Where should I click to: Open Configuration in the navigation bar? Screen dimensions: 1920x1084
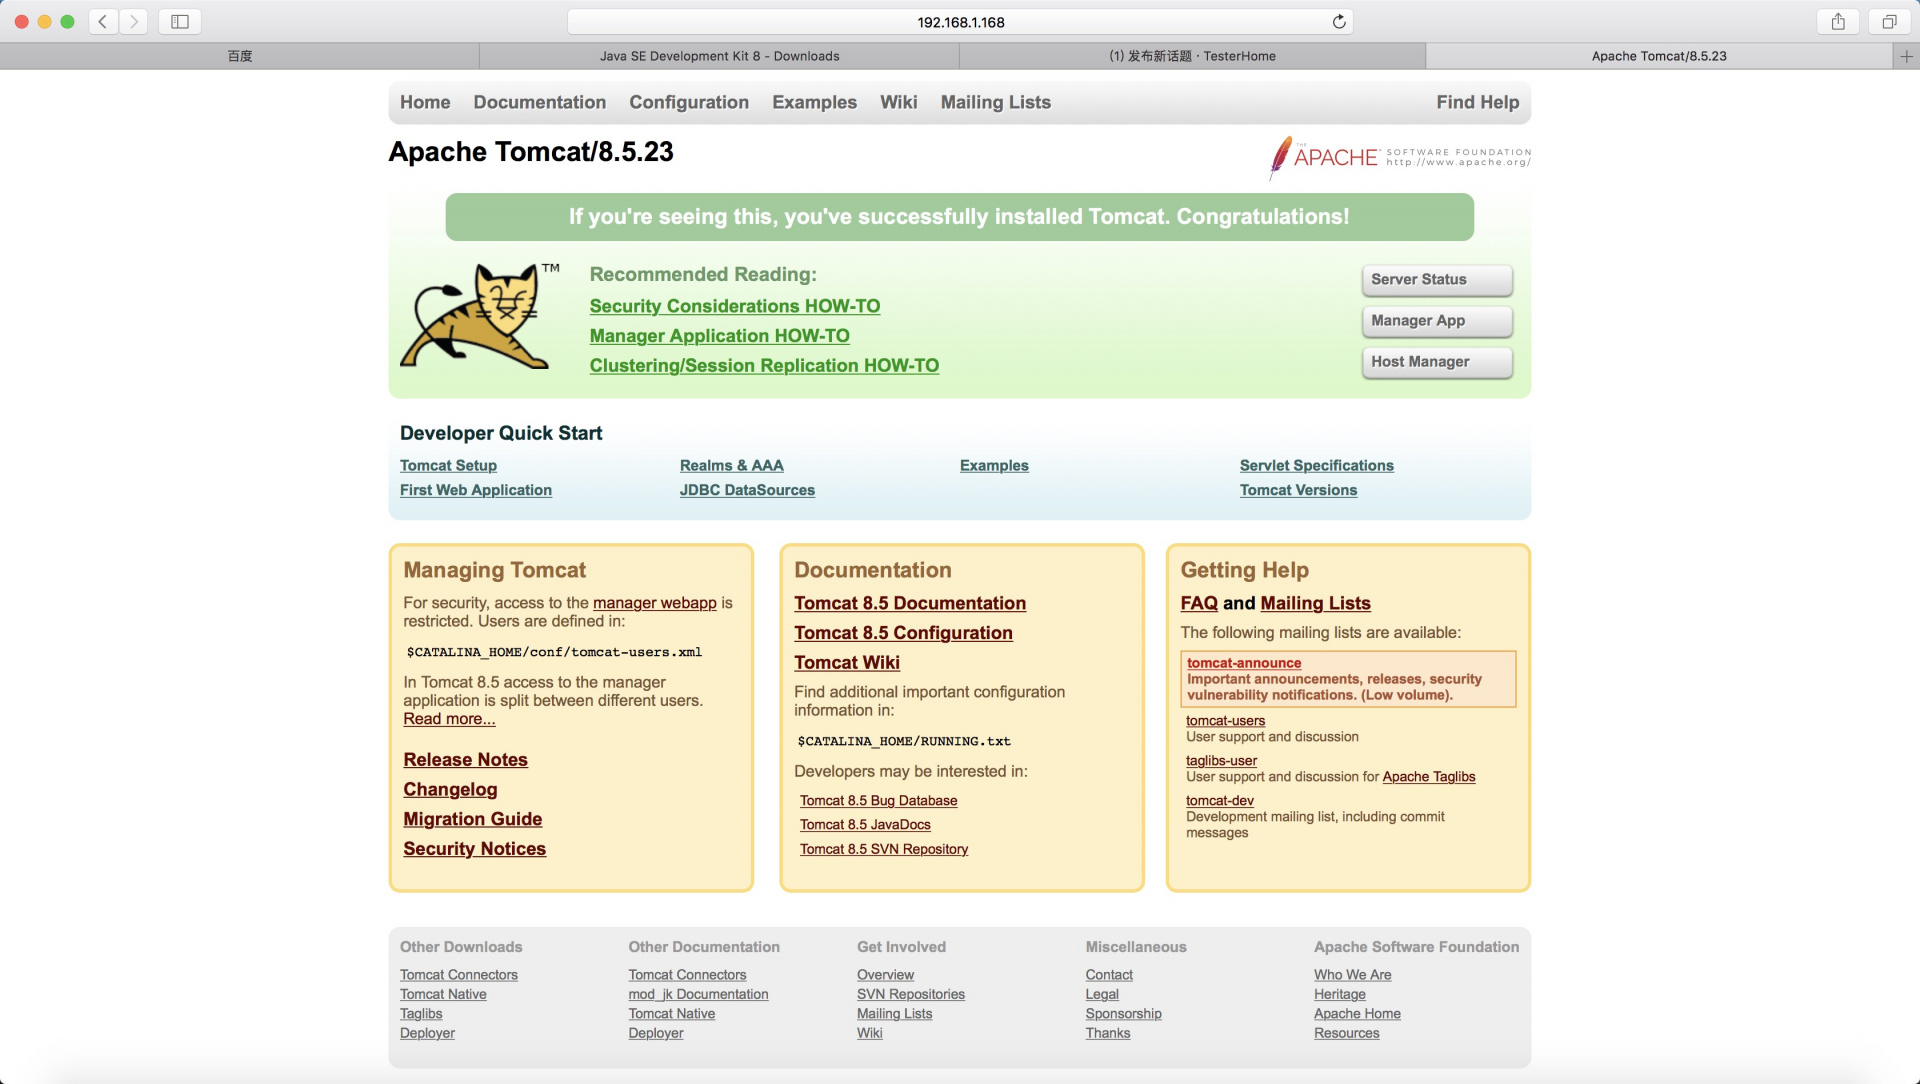[x=689, y=102]
